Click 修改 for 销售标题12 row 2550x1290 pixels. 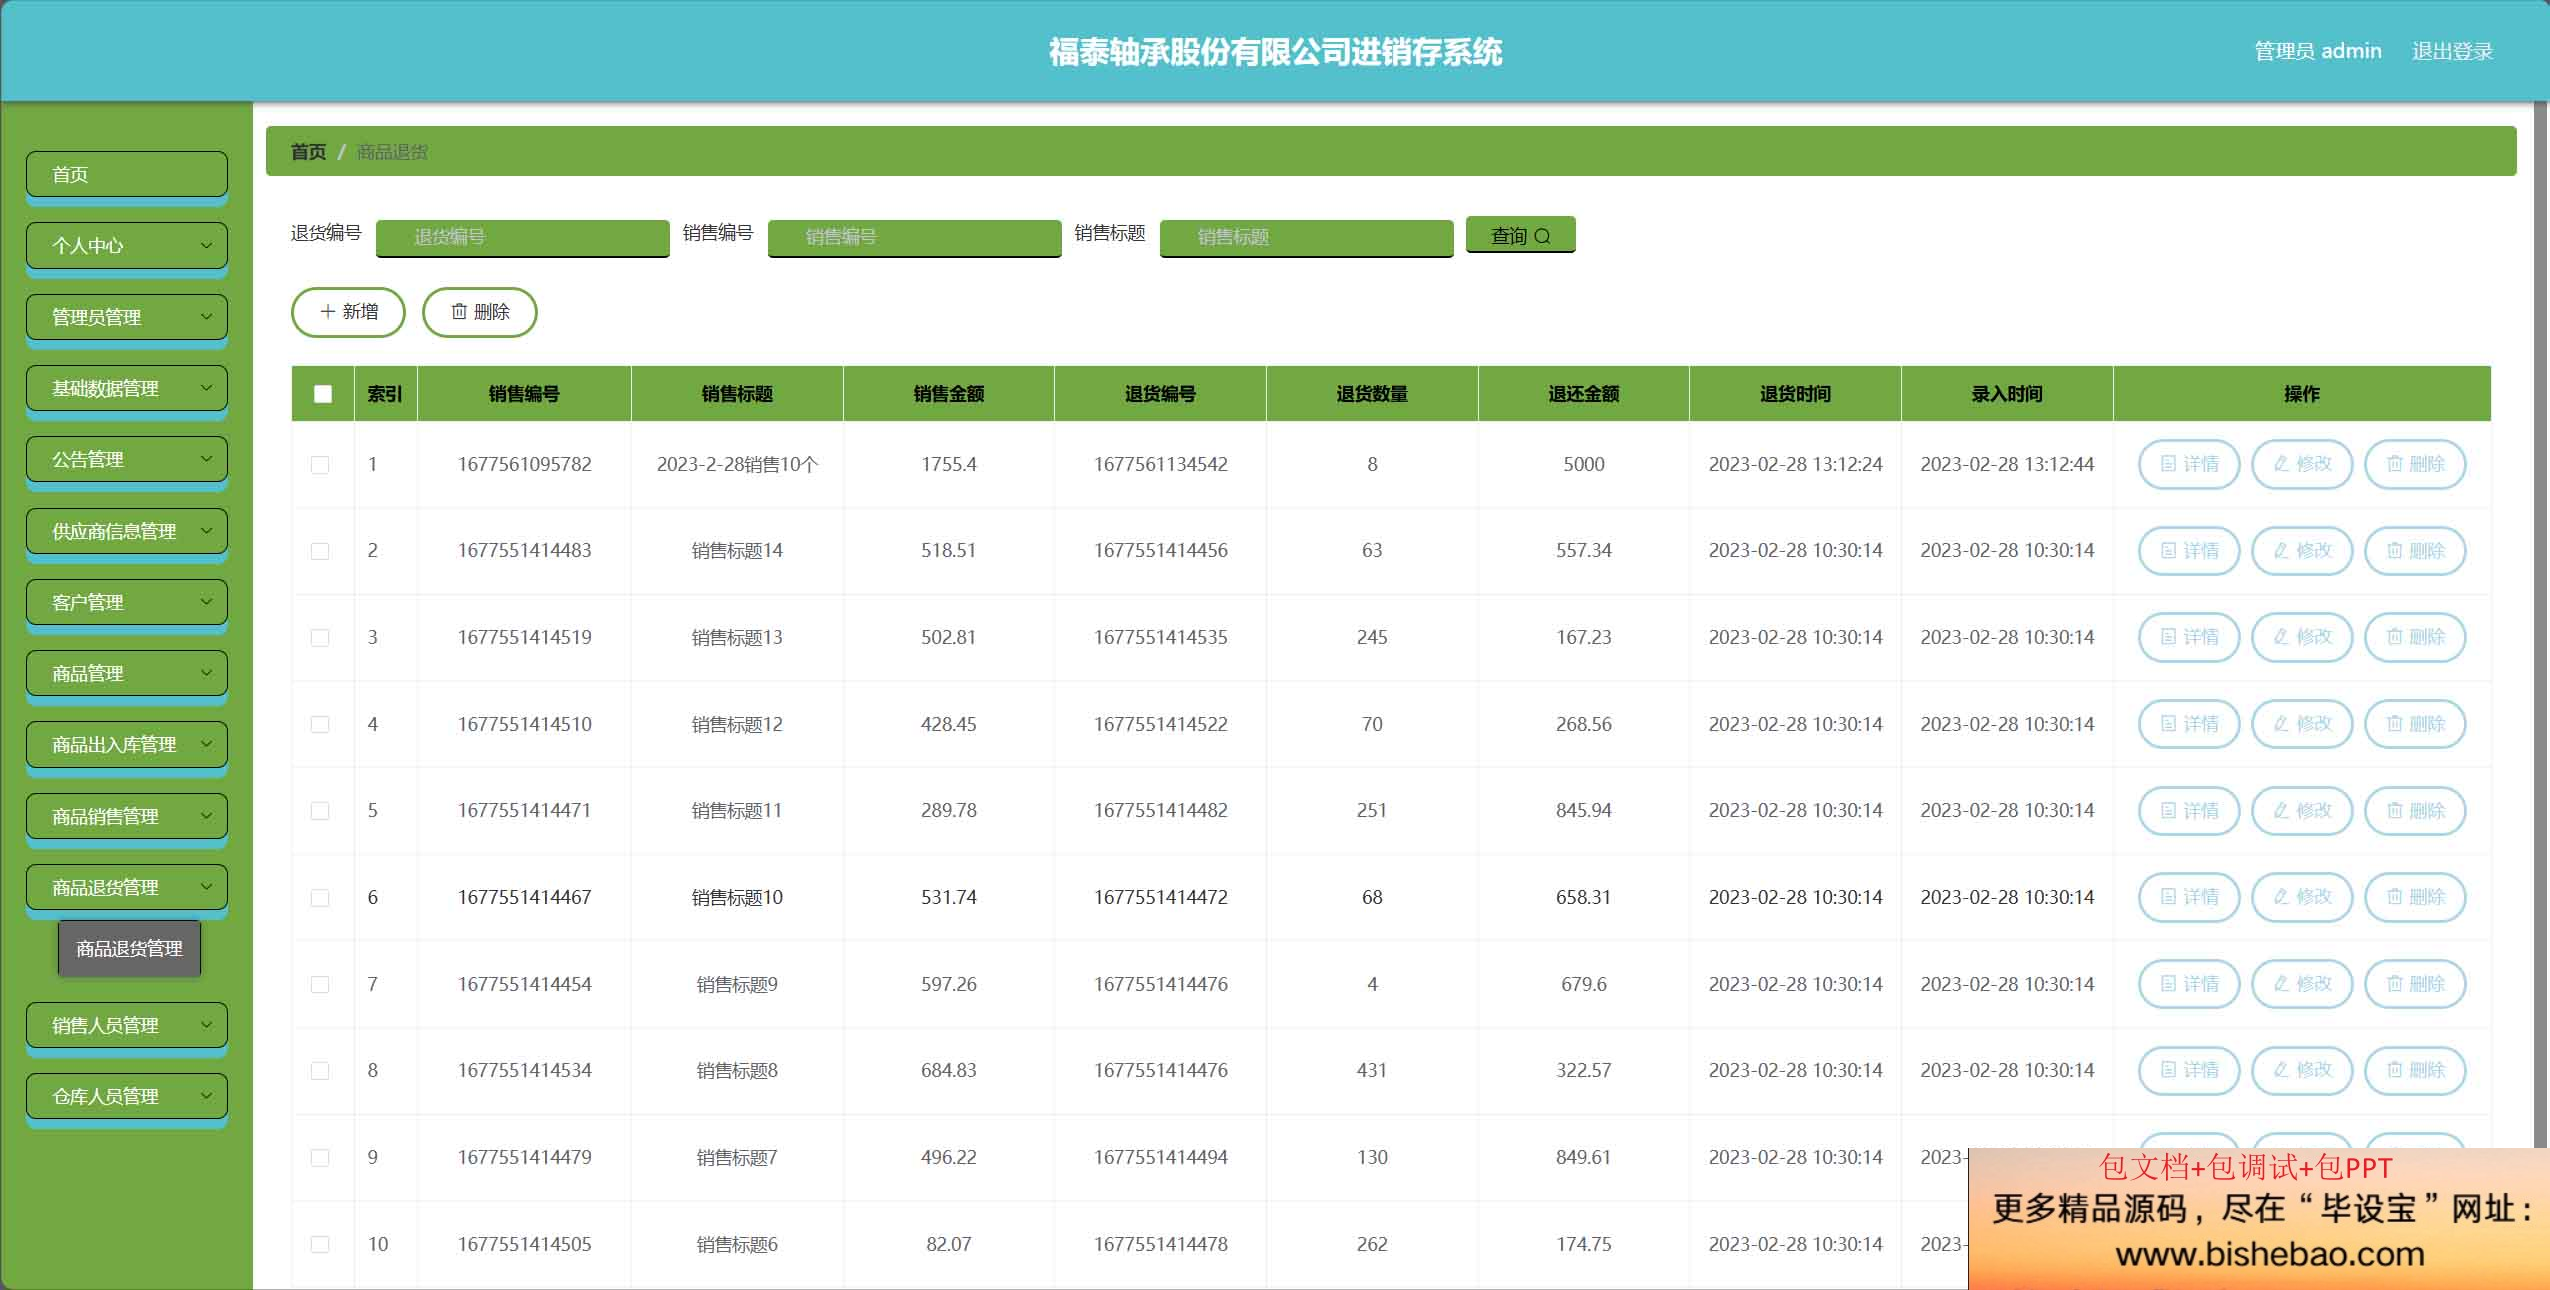tap(2301, 724)
